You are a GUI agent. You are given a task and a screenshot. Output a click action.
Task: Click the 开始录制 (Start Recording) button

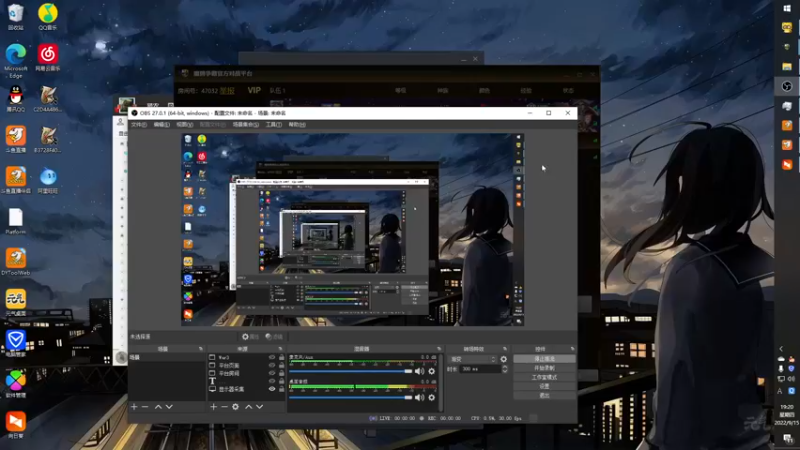[544, 368]
